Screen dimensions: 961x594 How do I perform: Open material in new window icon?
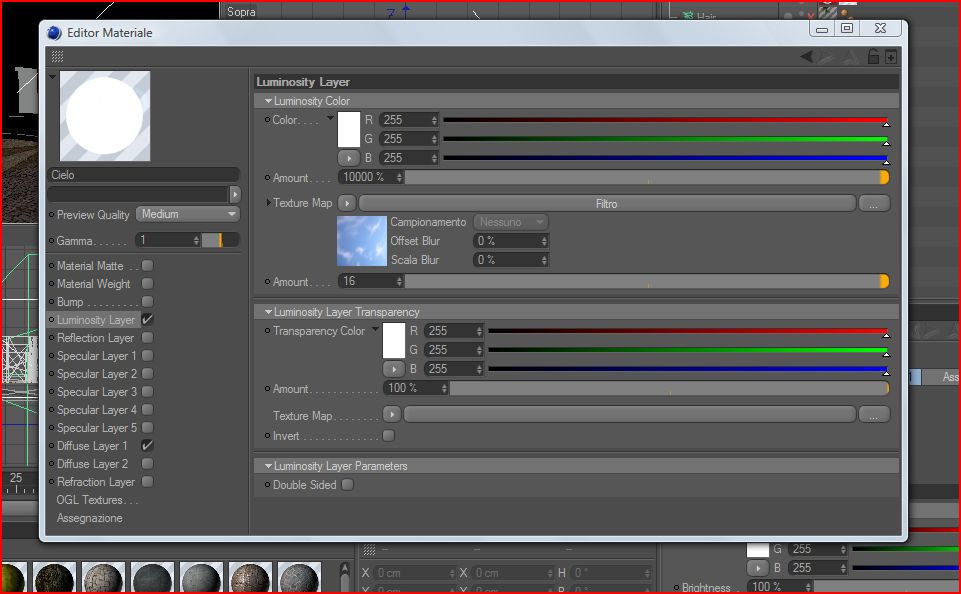(x=891, y=57)
